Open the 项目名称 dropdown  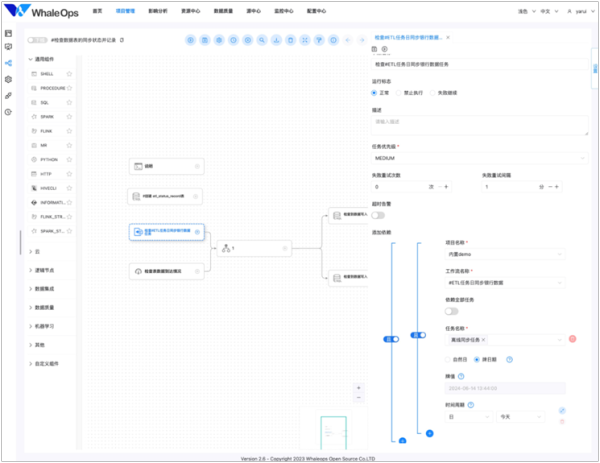pos(504,254)
